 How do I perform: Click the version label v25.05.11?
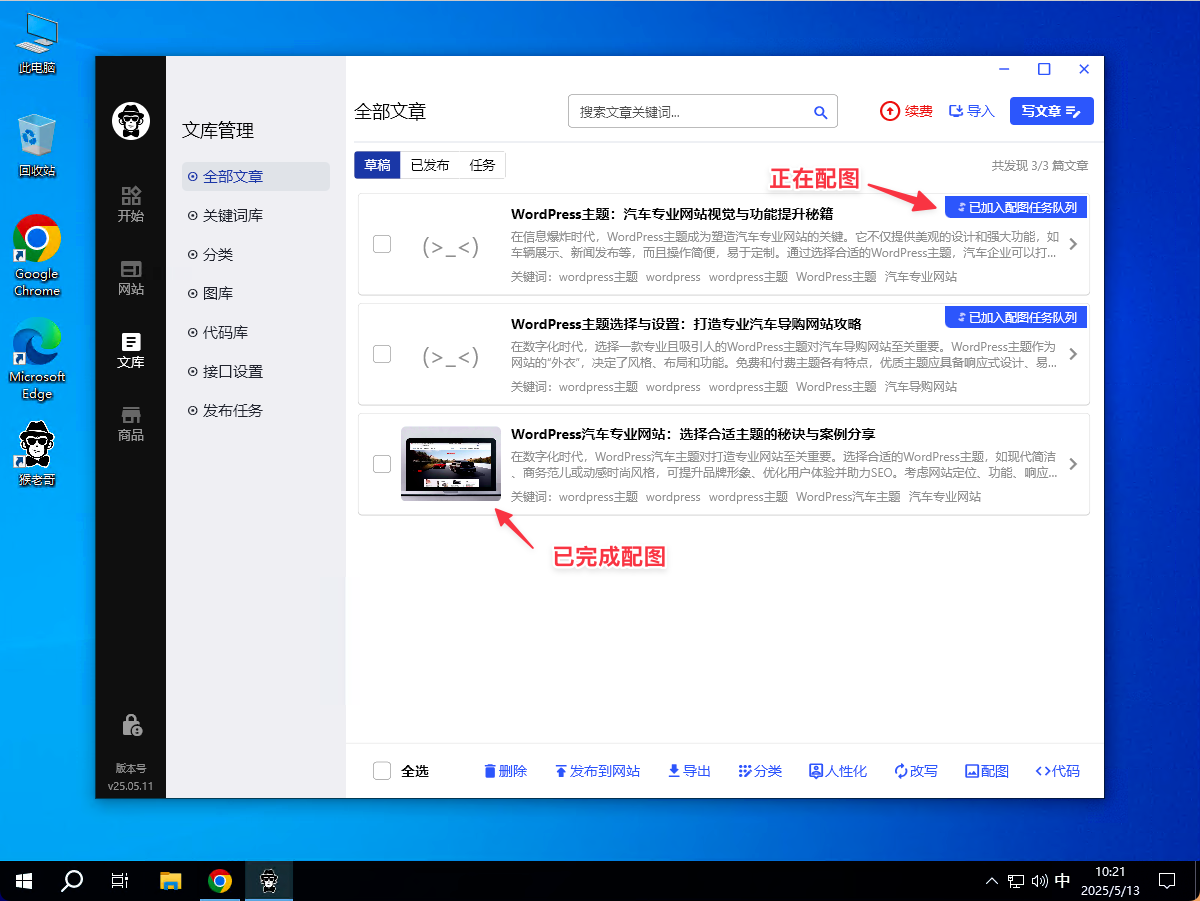[x=131, y=786]
